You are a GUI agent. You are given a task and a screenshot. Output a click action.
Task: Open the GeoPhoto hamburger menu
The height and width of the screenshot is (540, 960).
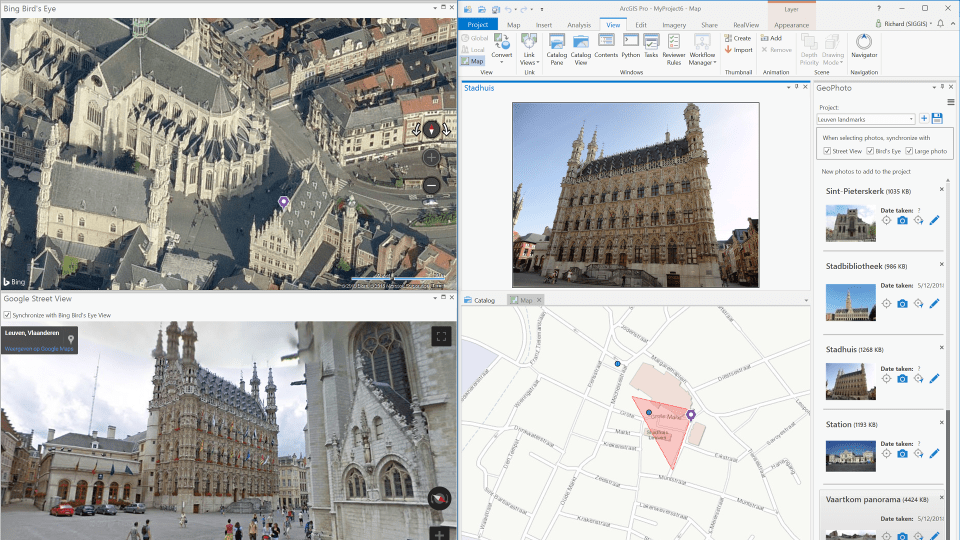[951, 102]
